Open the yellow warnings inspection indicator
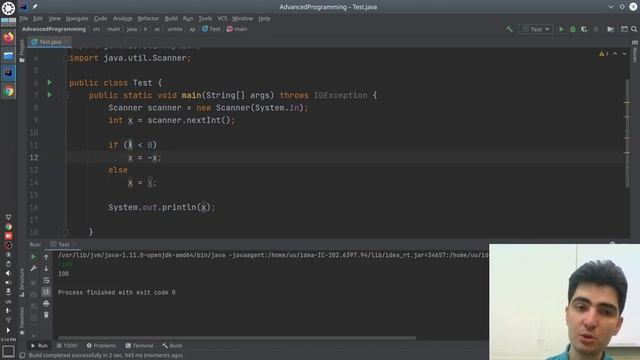640x360 pixels. click(603, 54)
